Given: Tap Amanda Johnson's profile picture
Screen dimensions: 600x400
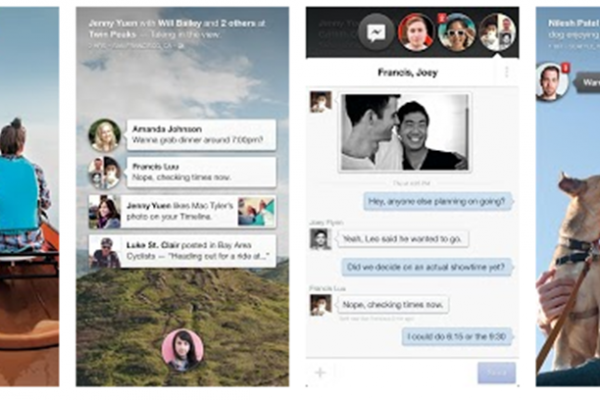Looking at the screenshot, I should click(104, 136).
